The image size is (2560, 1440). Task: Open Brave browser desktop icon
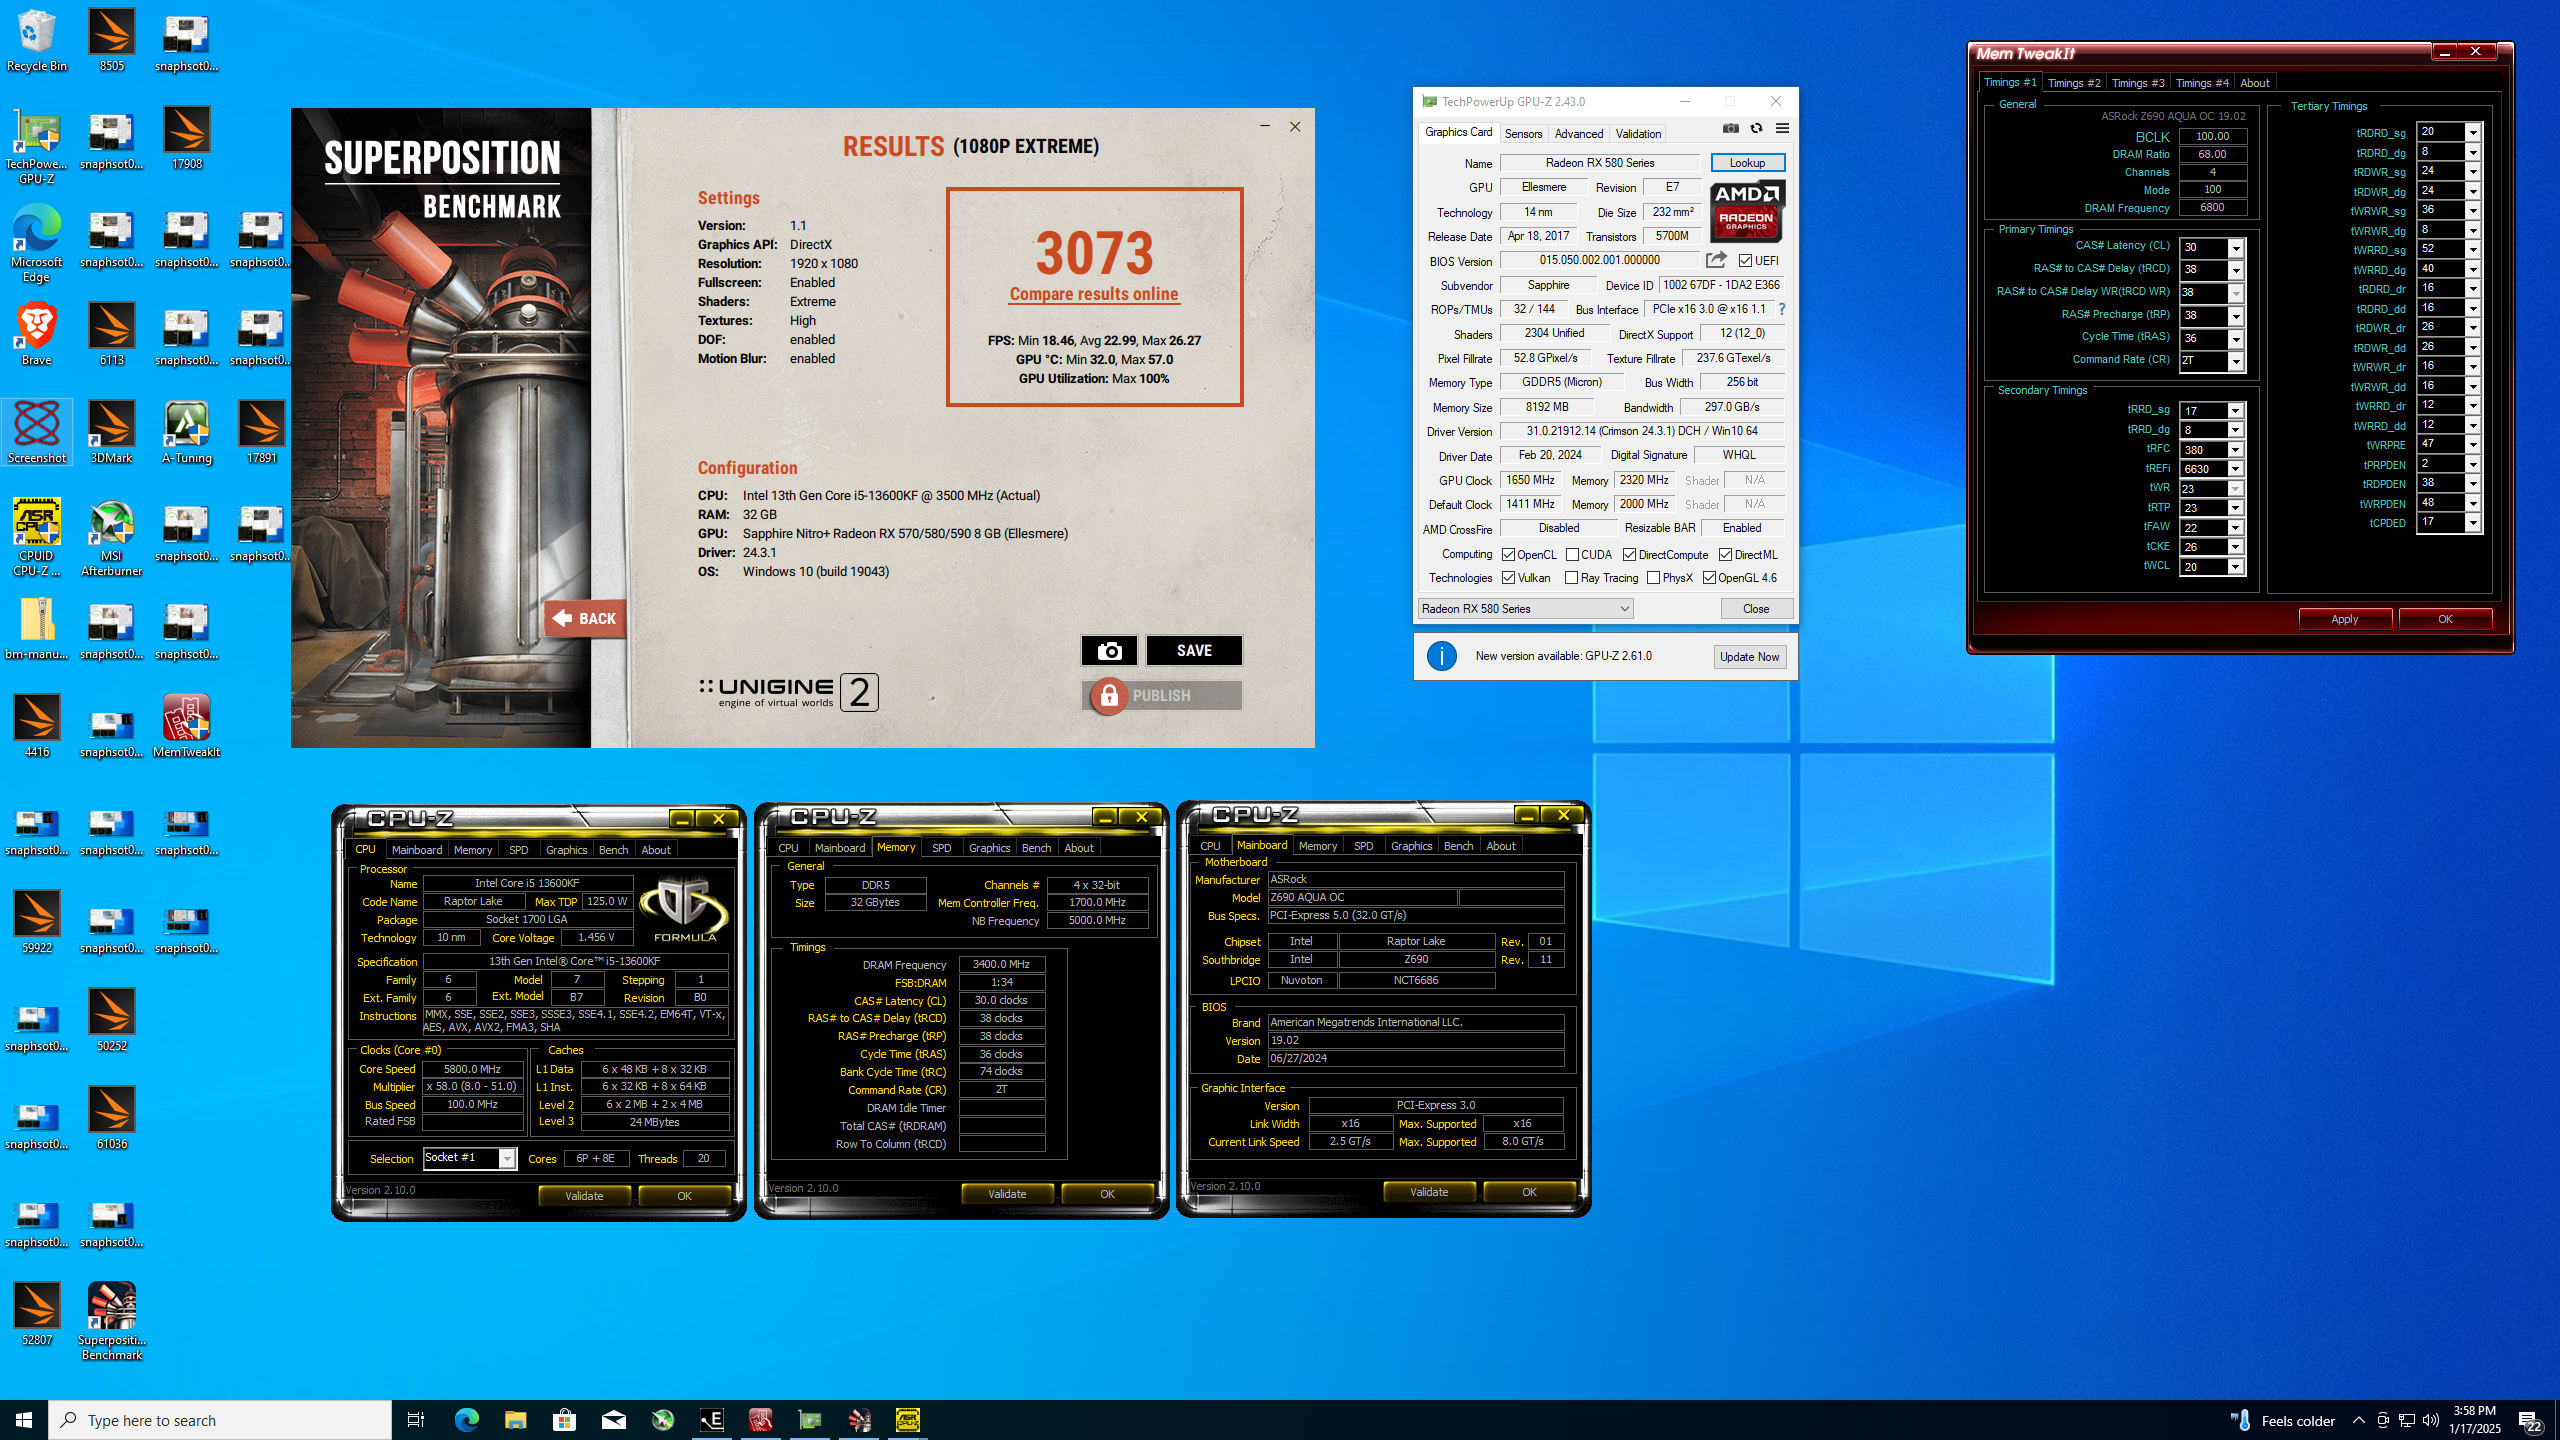pyautogui.click(x=37, y=335)
